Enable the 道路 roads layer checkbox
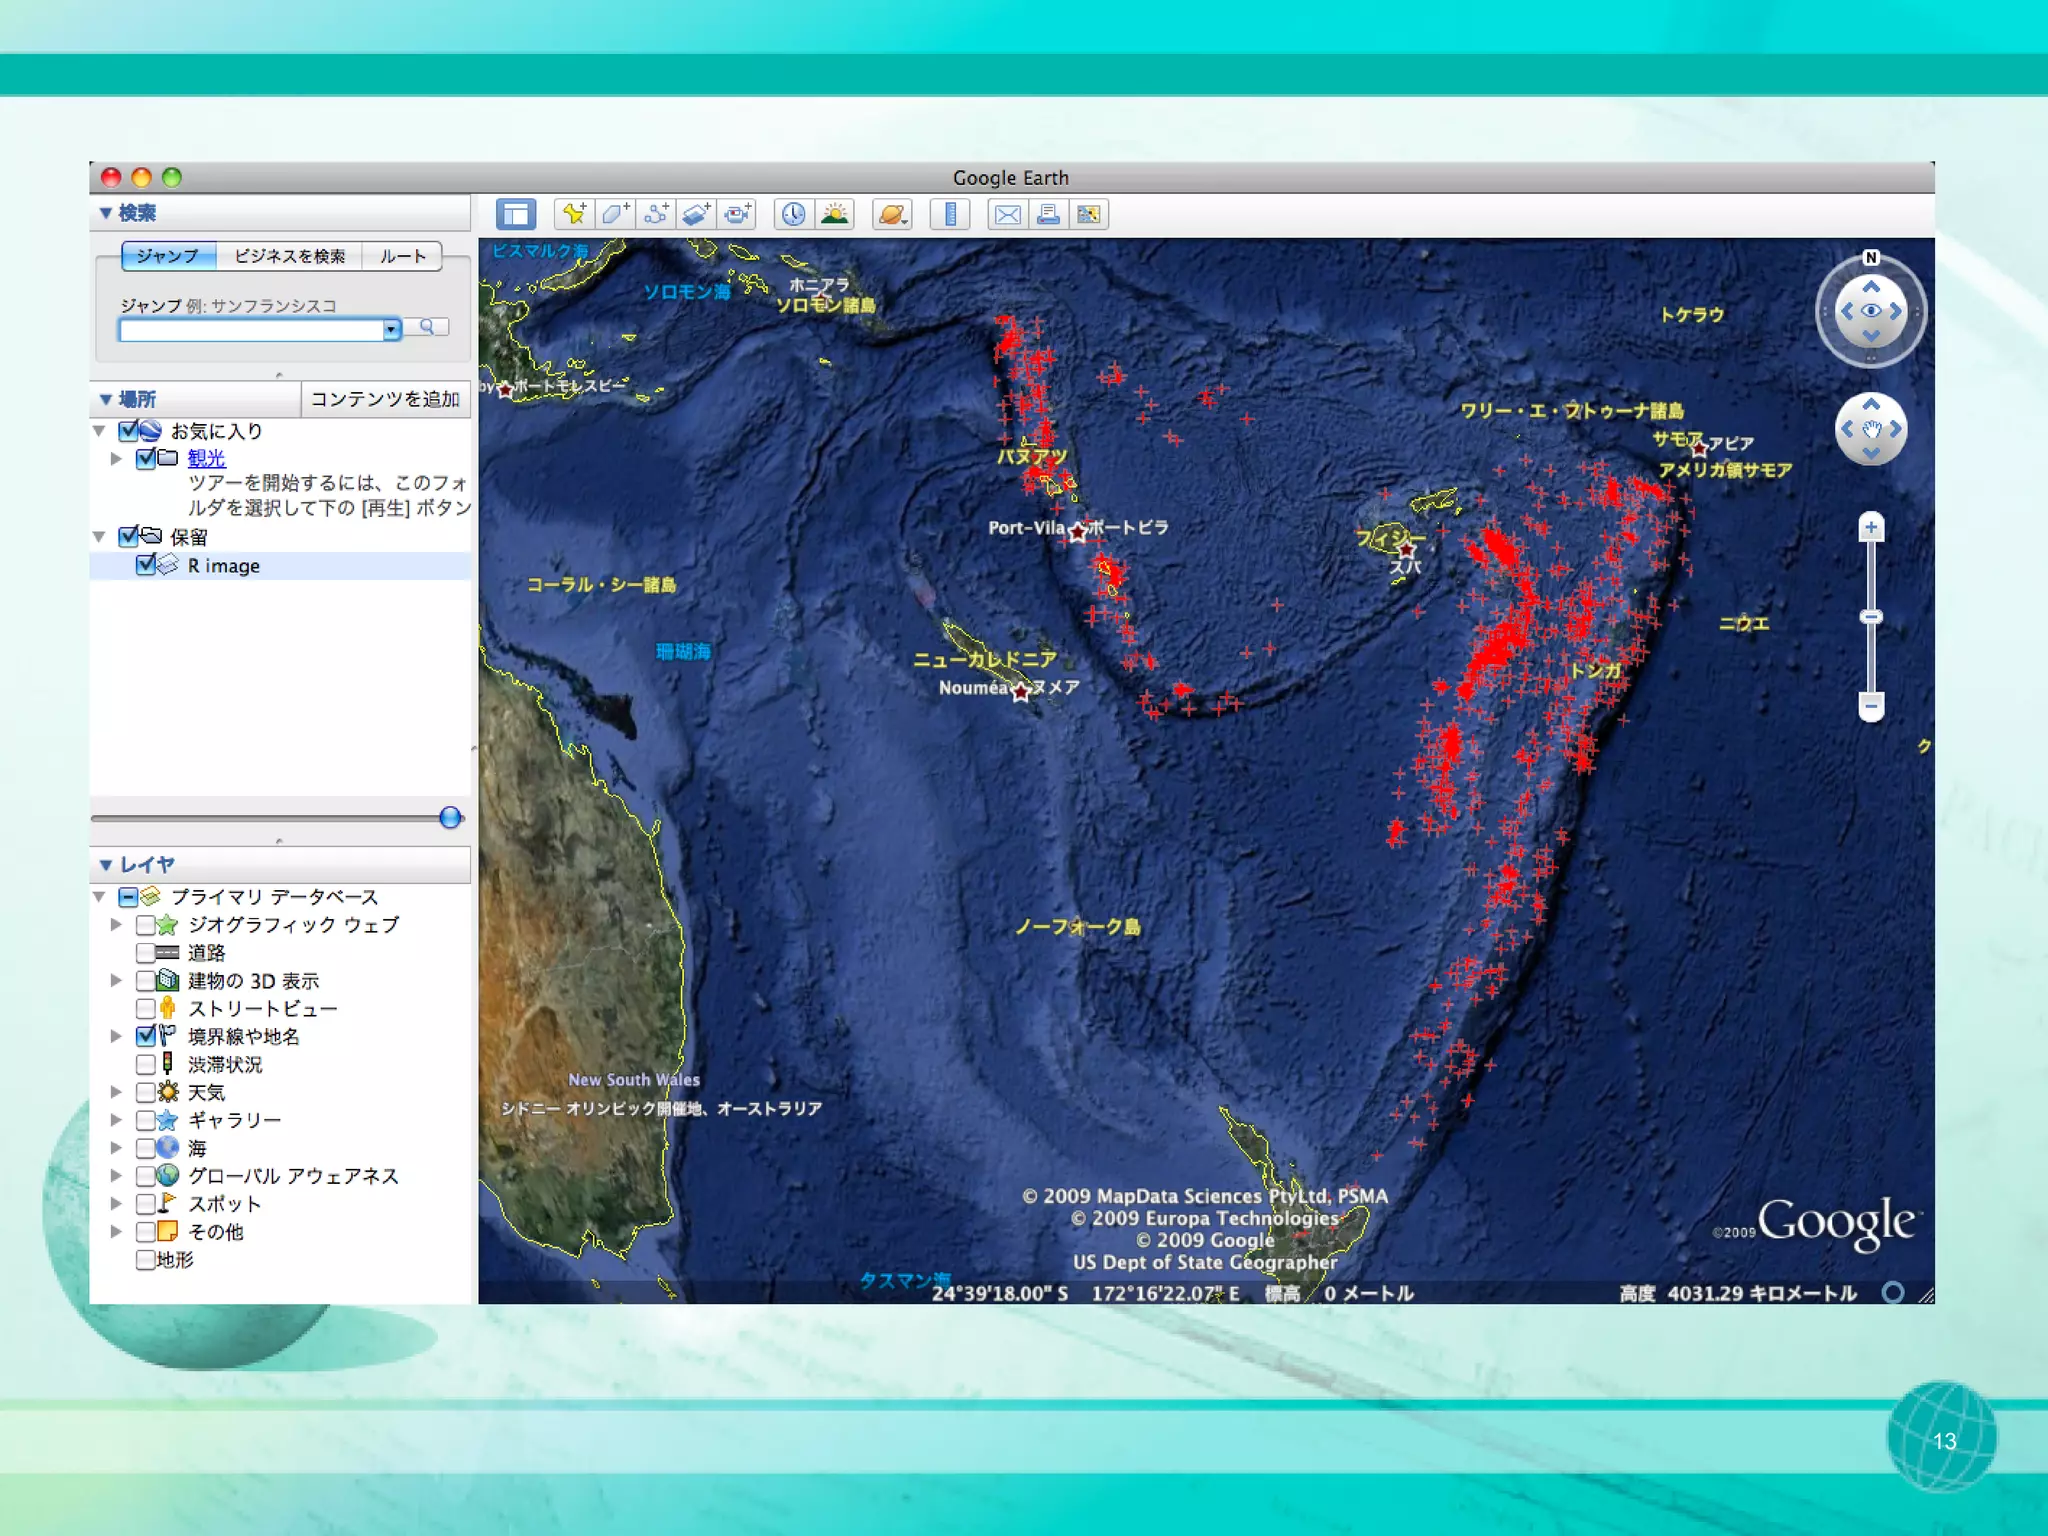The image size is (2048, 1536). coord(146,952)
